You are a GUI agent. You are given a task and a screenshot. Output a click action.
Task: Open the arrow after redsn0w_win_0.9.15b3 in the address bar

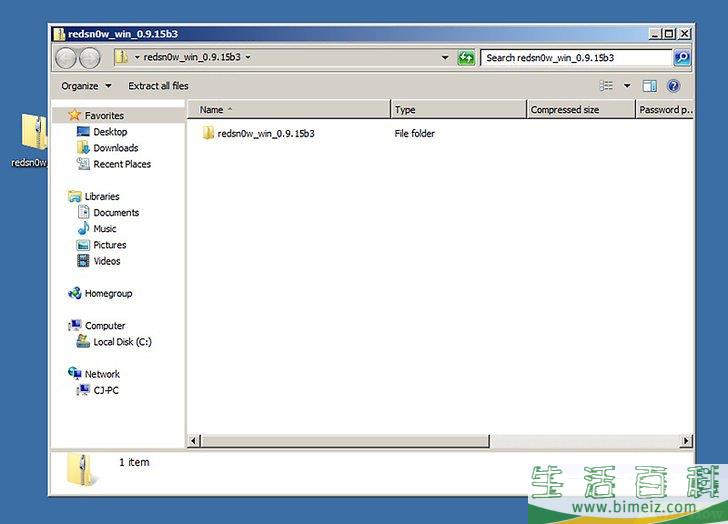point(248,57)
